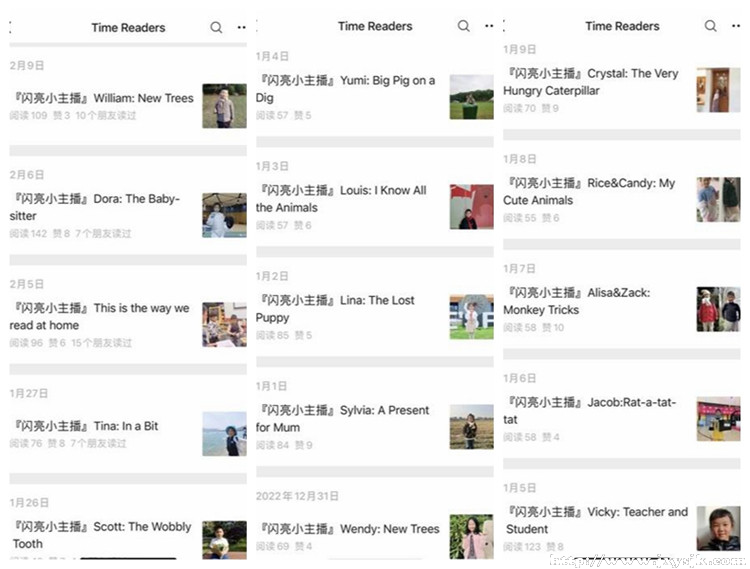Tap thumbnail beside Vicky: Teacher and Student
750x569 pixels.
718,528
